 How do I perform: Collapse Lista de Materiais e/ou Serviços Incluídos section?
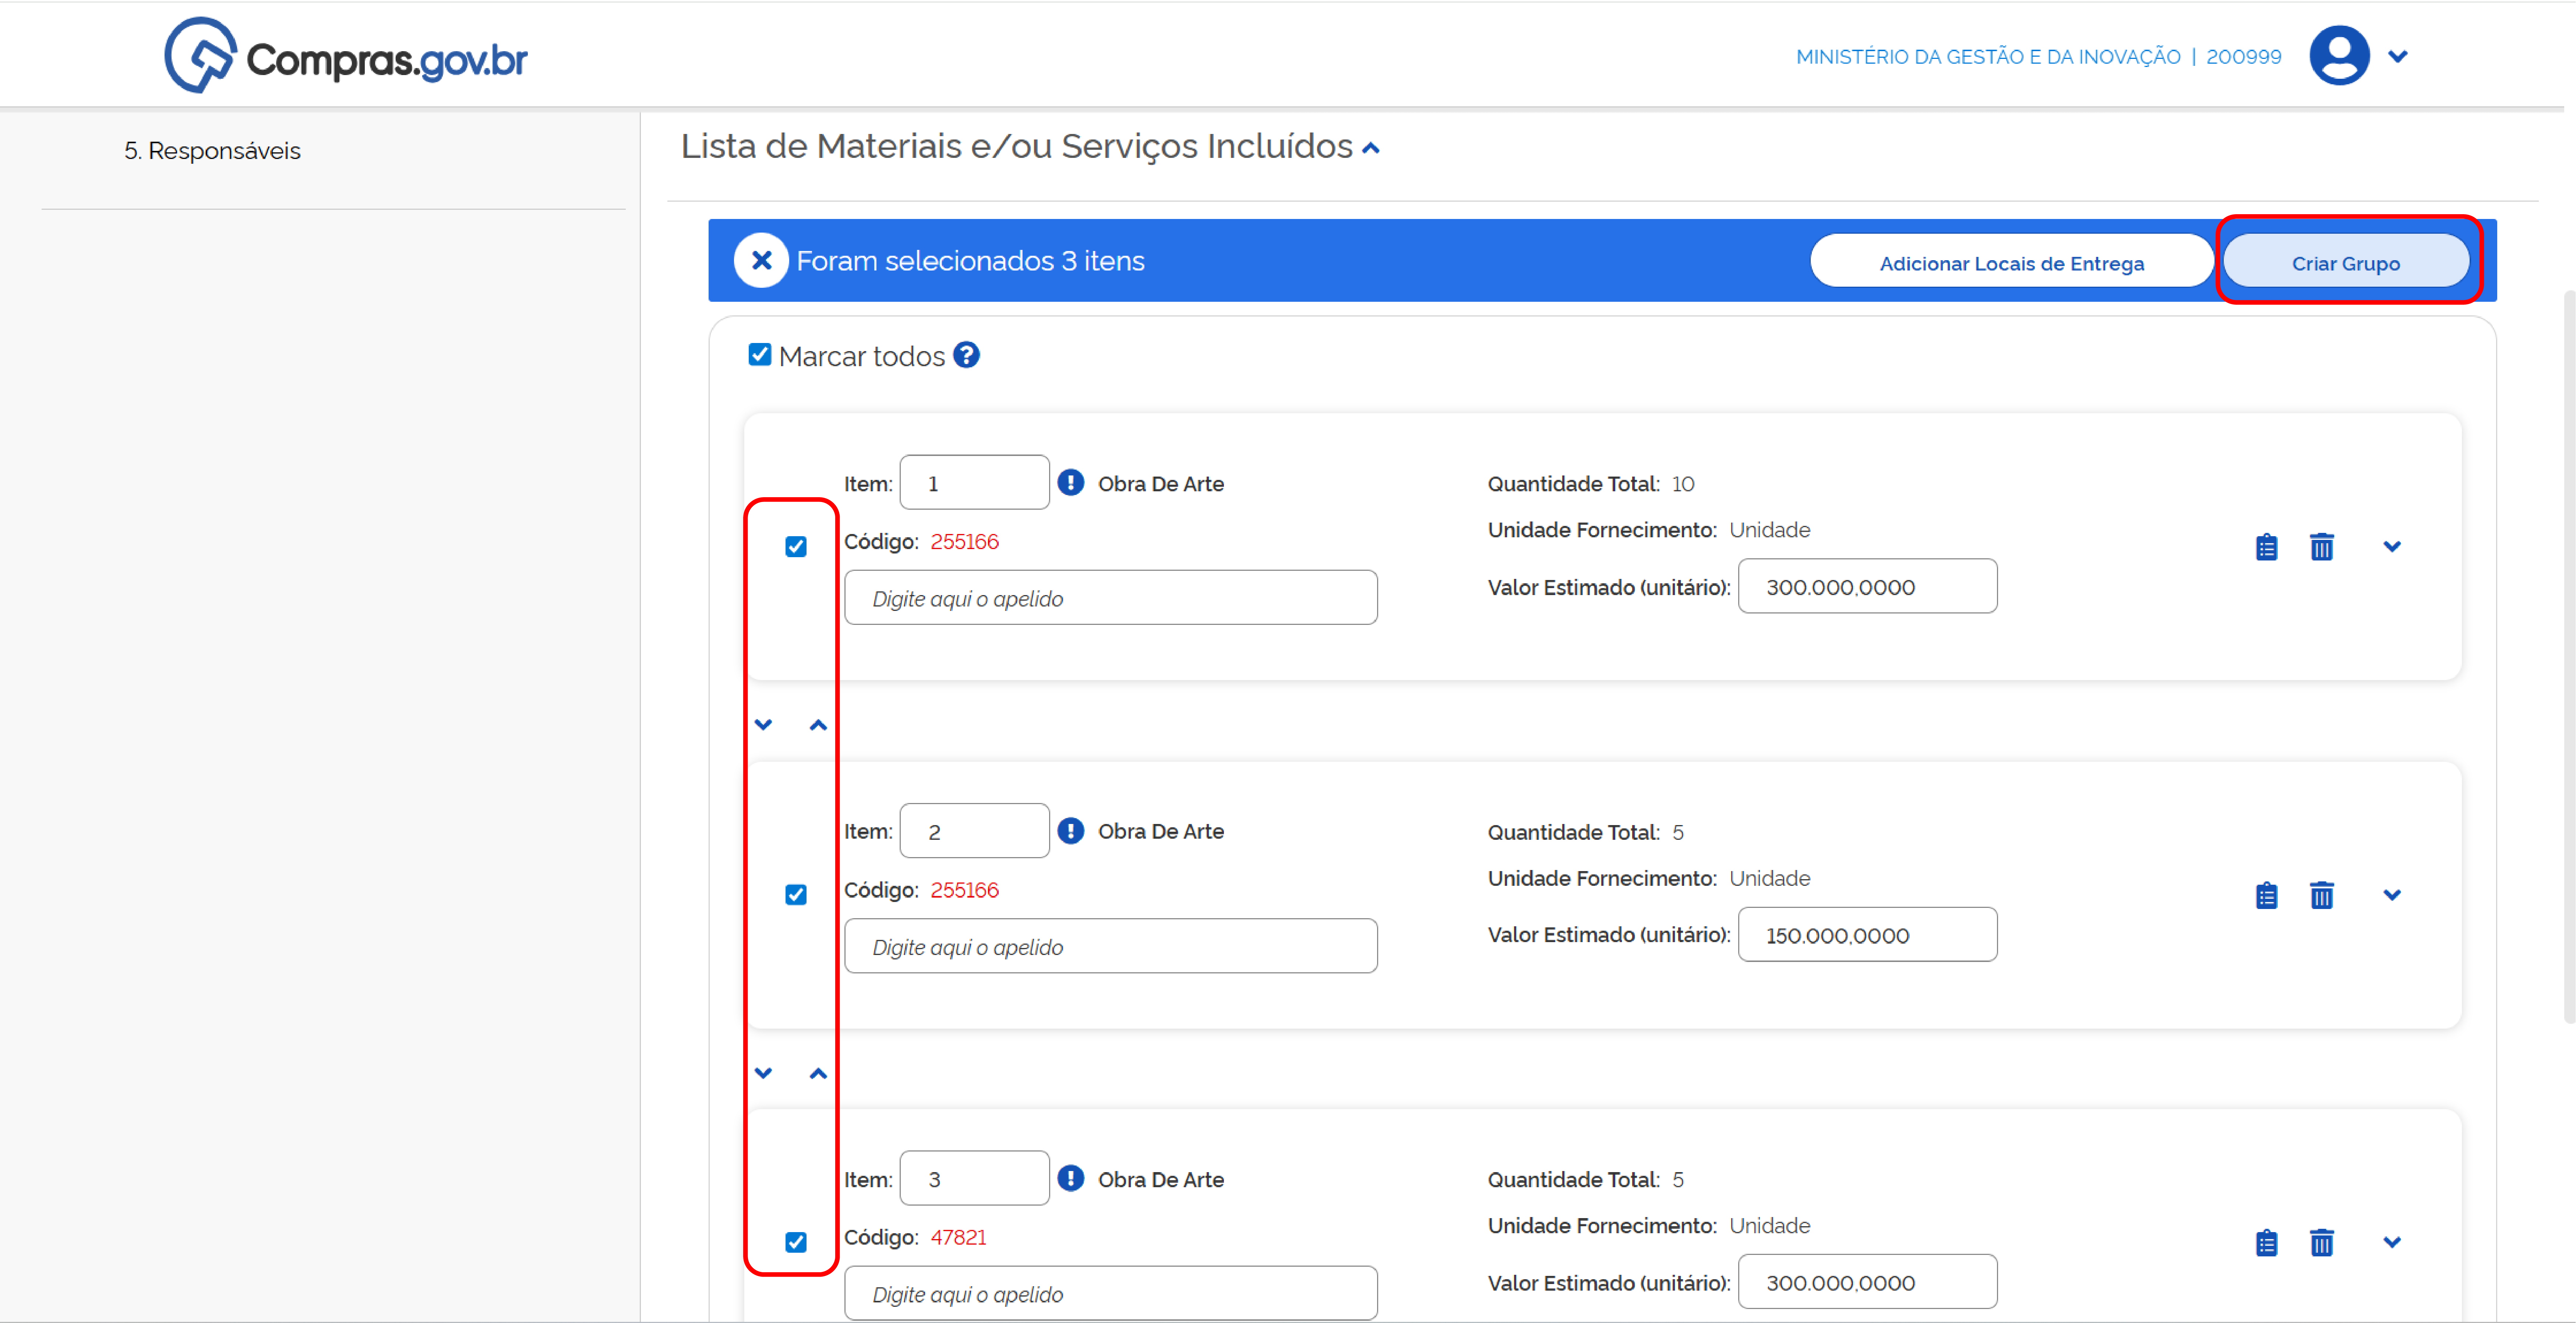1371,148
